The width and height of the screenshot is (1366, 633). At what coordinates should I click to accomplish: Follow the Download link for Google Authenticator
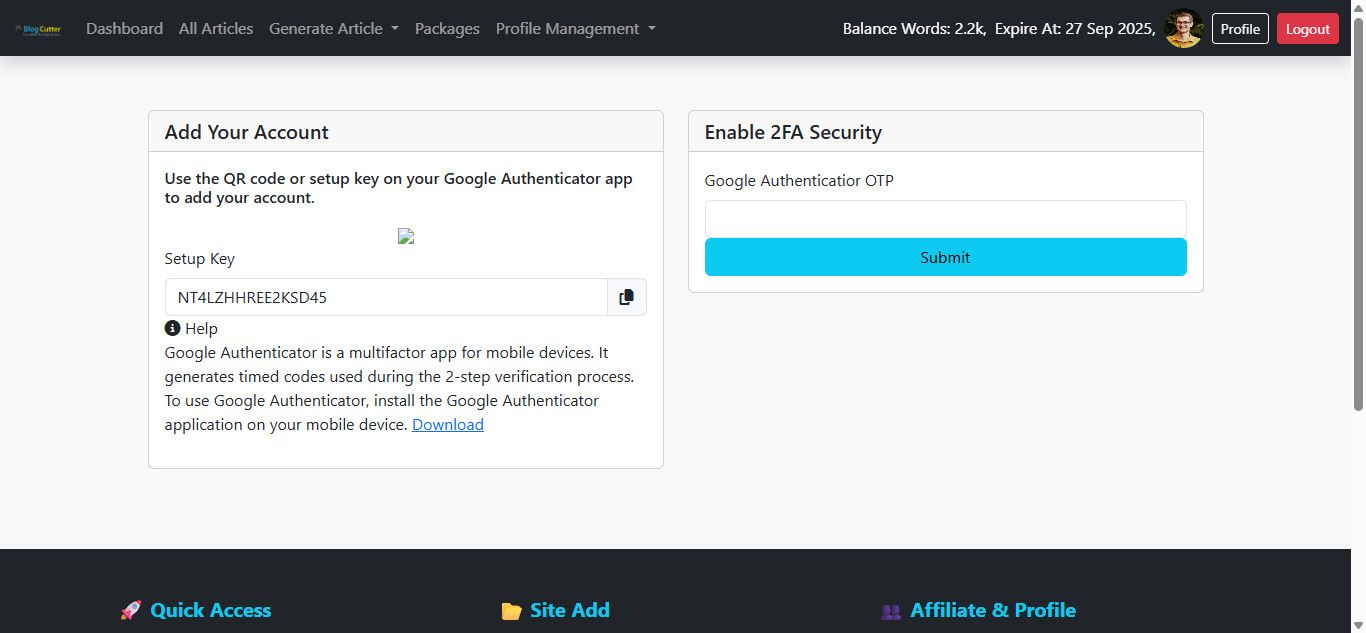tap(448, 424)
